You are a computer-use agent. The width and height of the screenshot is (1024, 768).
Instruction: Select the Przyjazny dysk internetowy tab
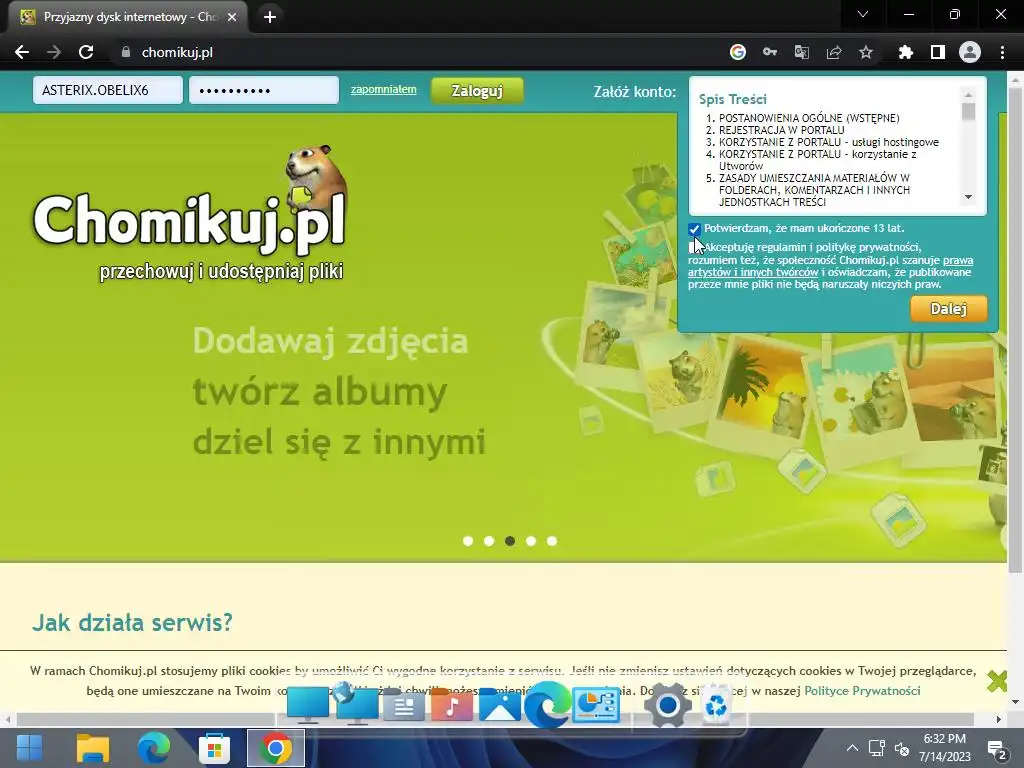coord(127,17)
